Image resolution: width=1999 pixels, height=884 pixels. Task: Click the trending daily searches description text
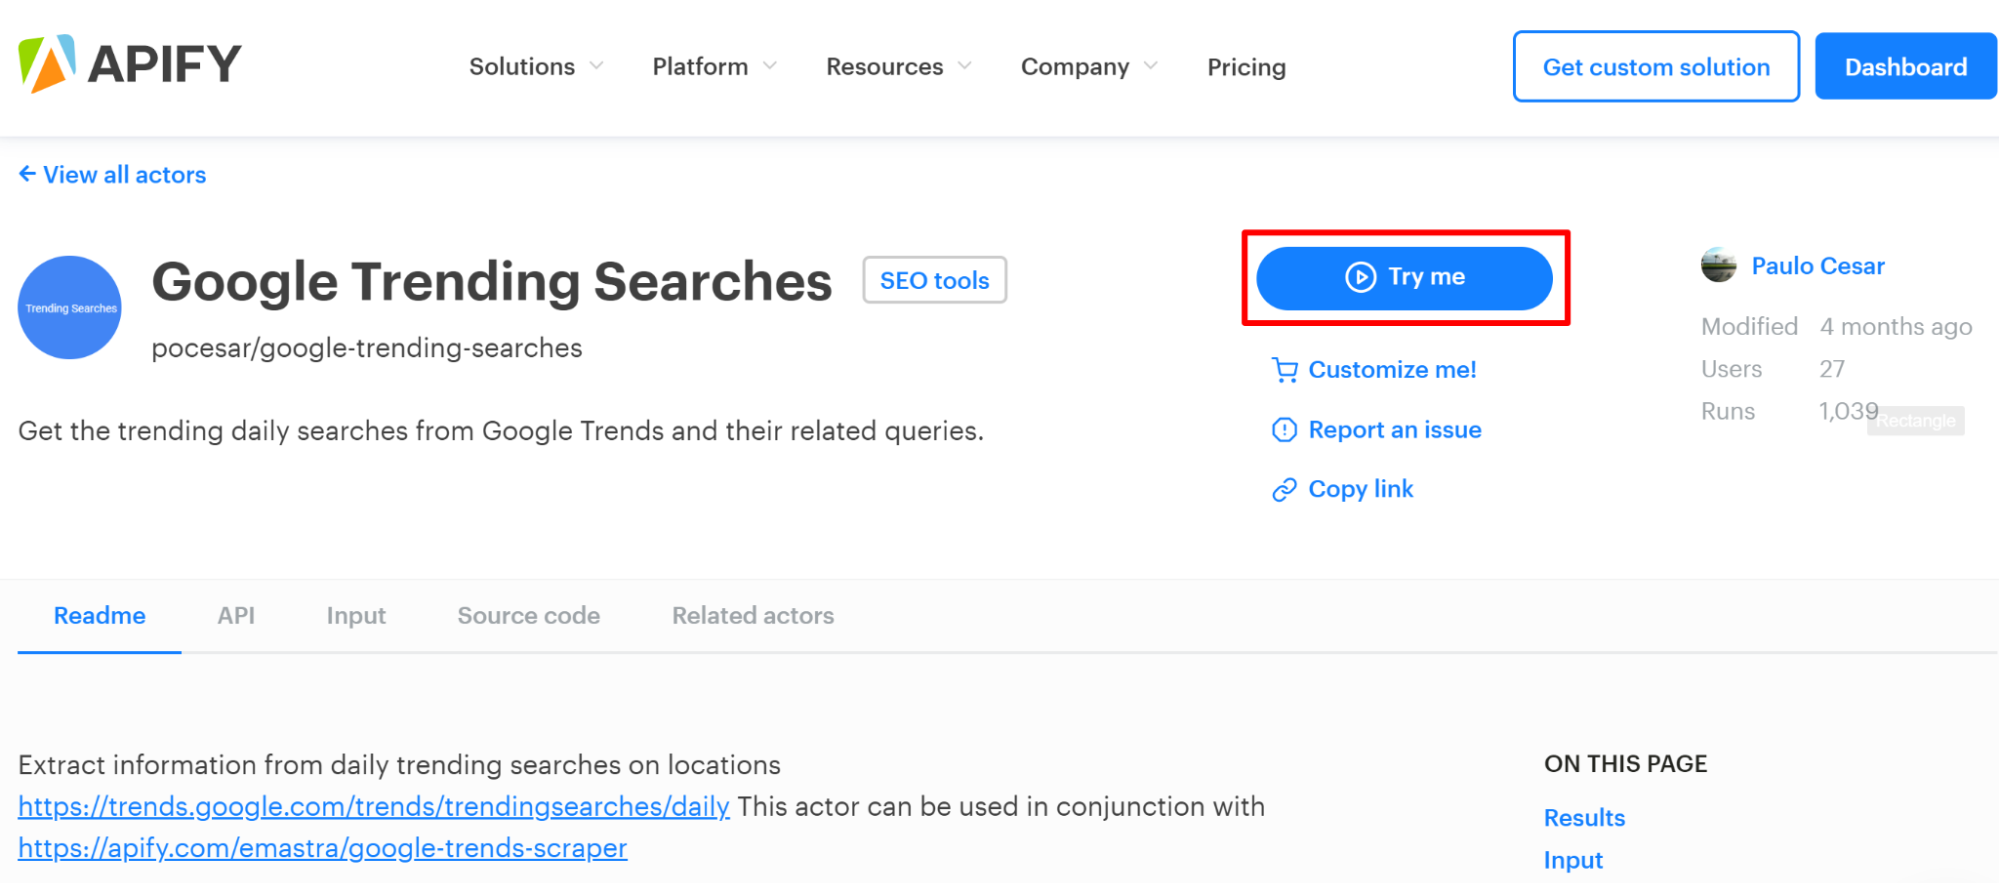pyautogui.click(x=501, y=431)
